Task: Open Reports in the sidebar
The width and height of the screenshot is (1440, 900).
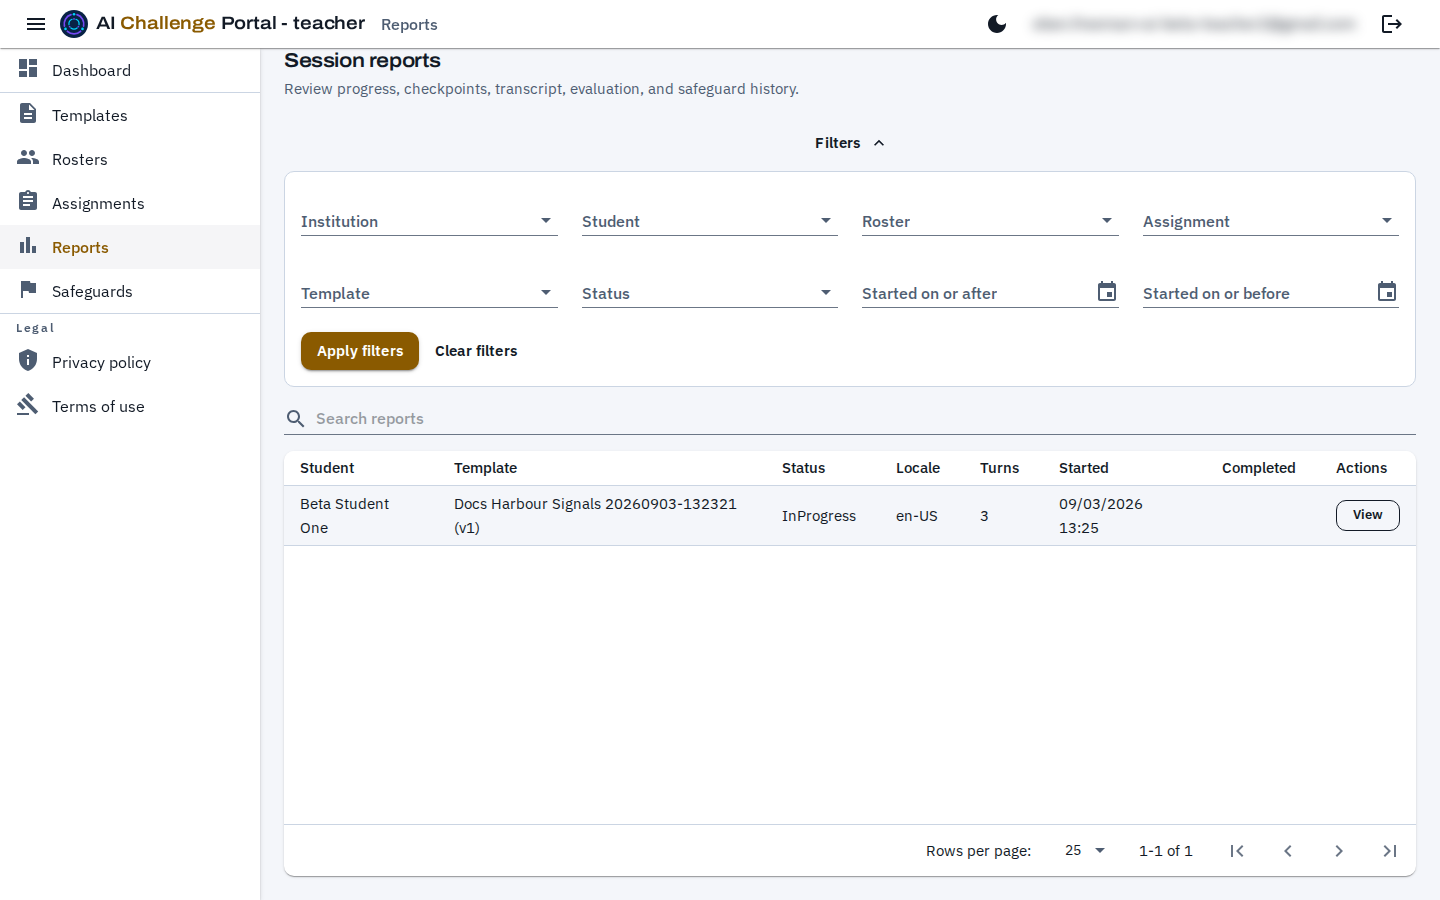Action: click(x=130, y=247)
